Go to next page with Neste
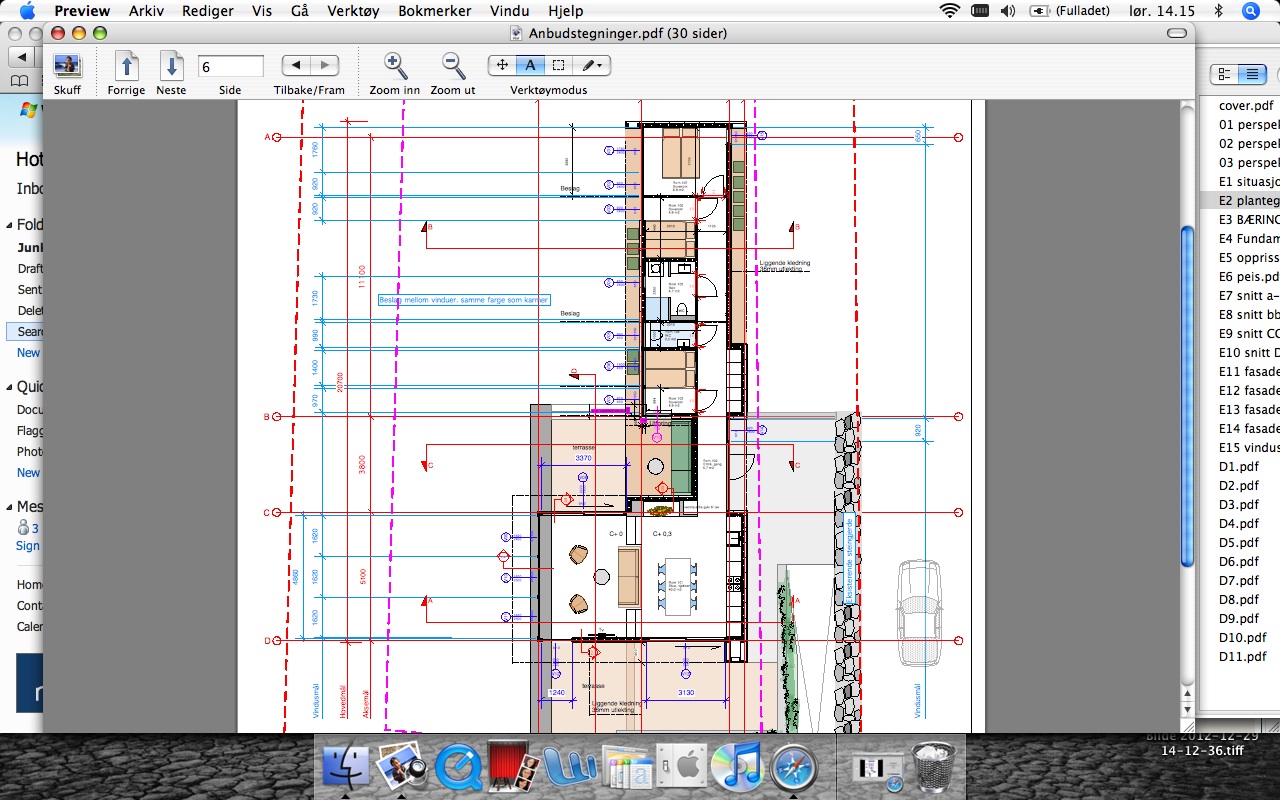The image size is (1280, 800). 171,66
